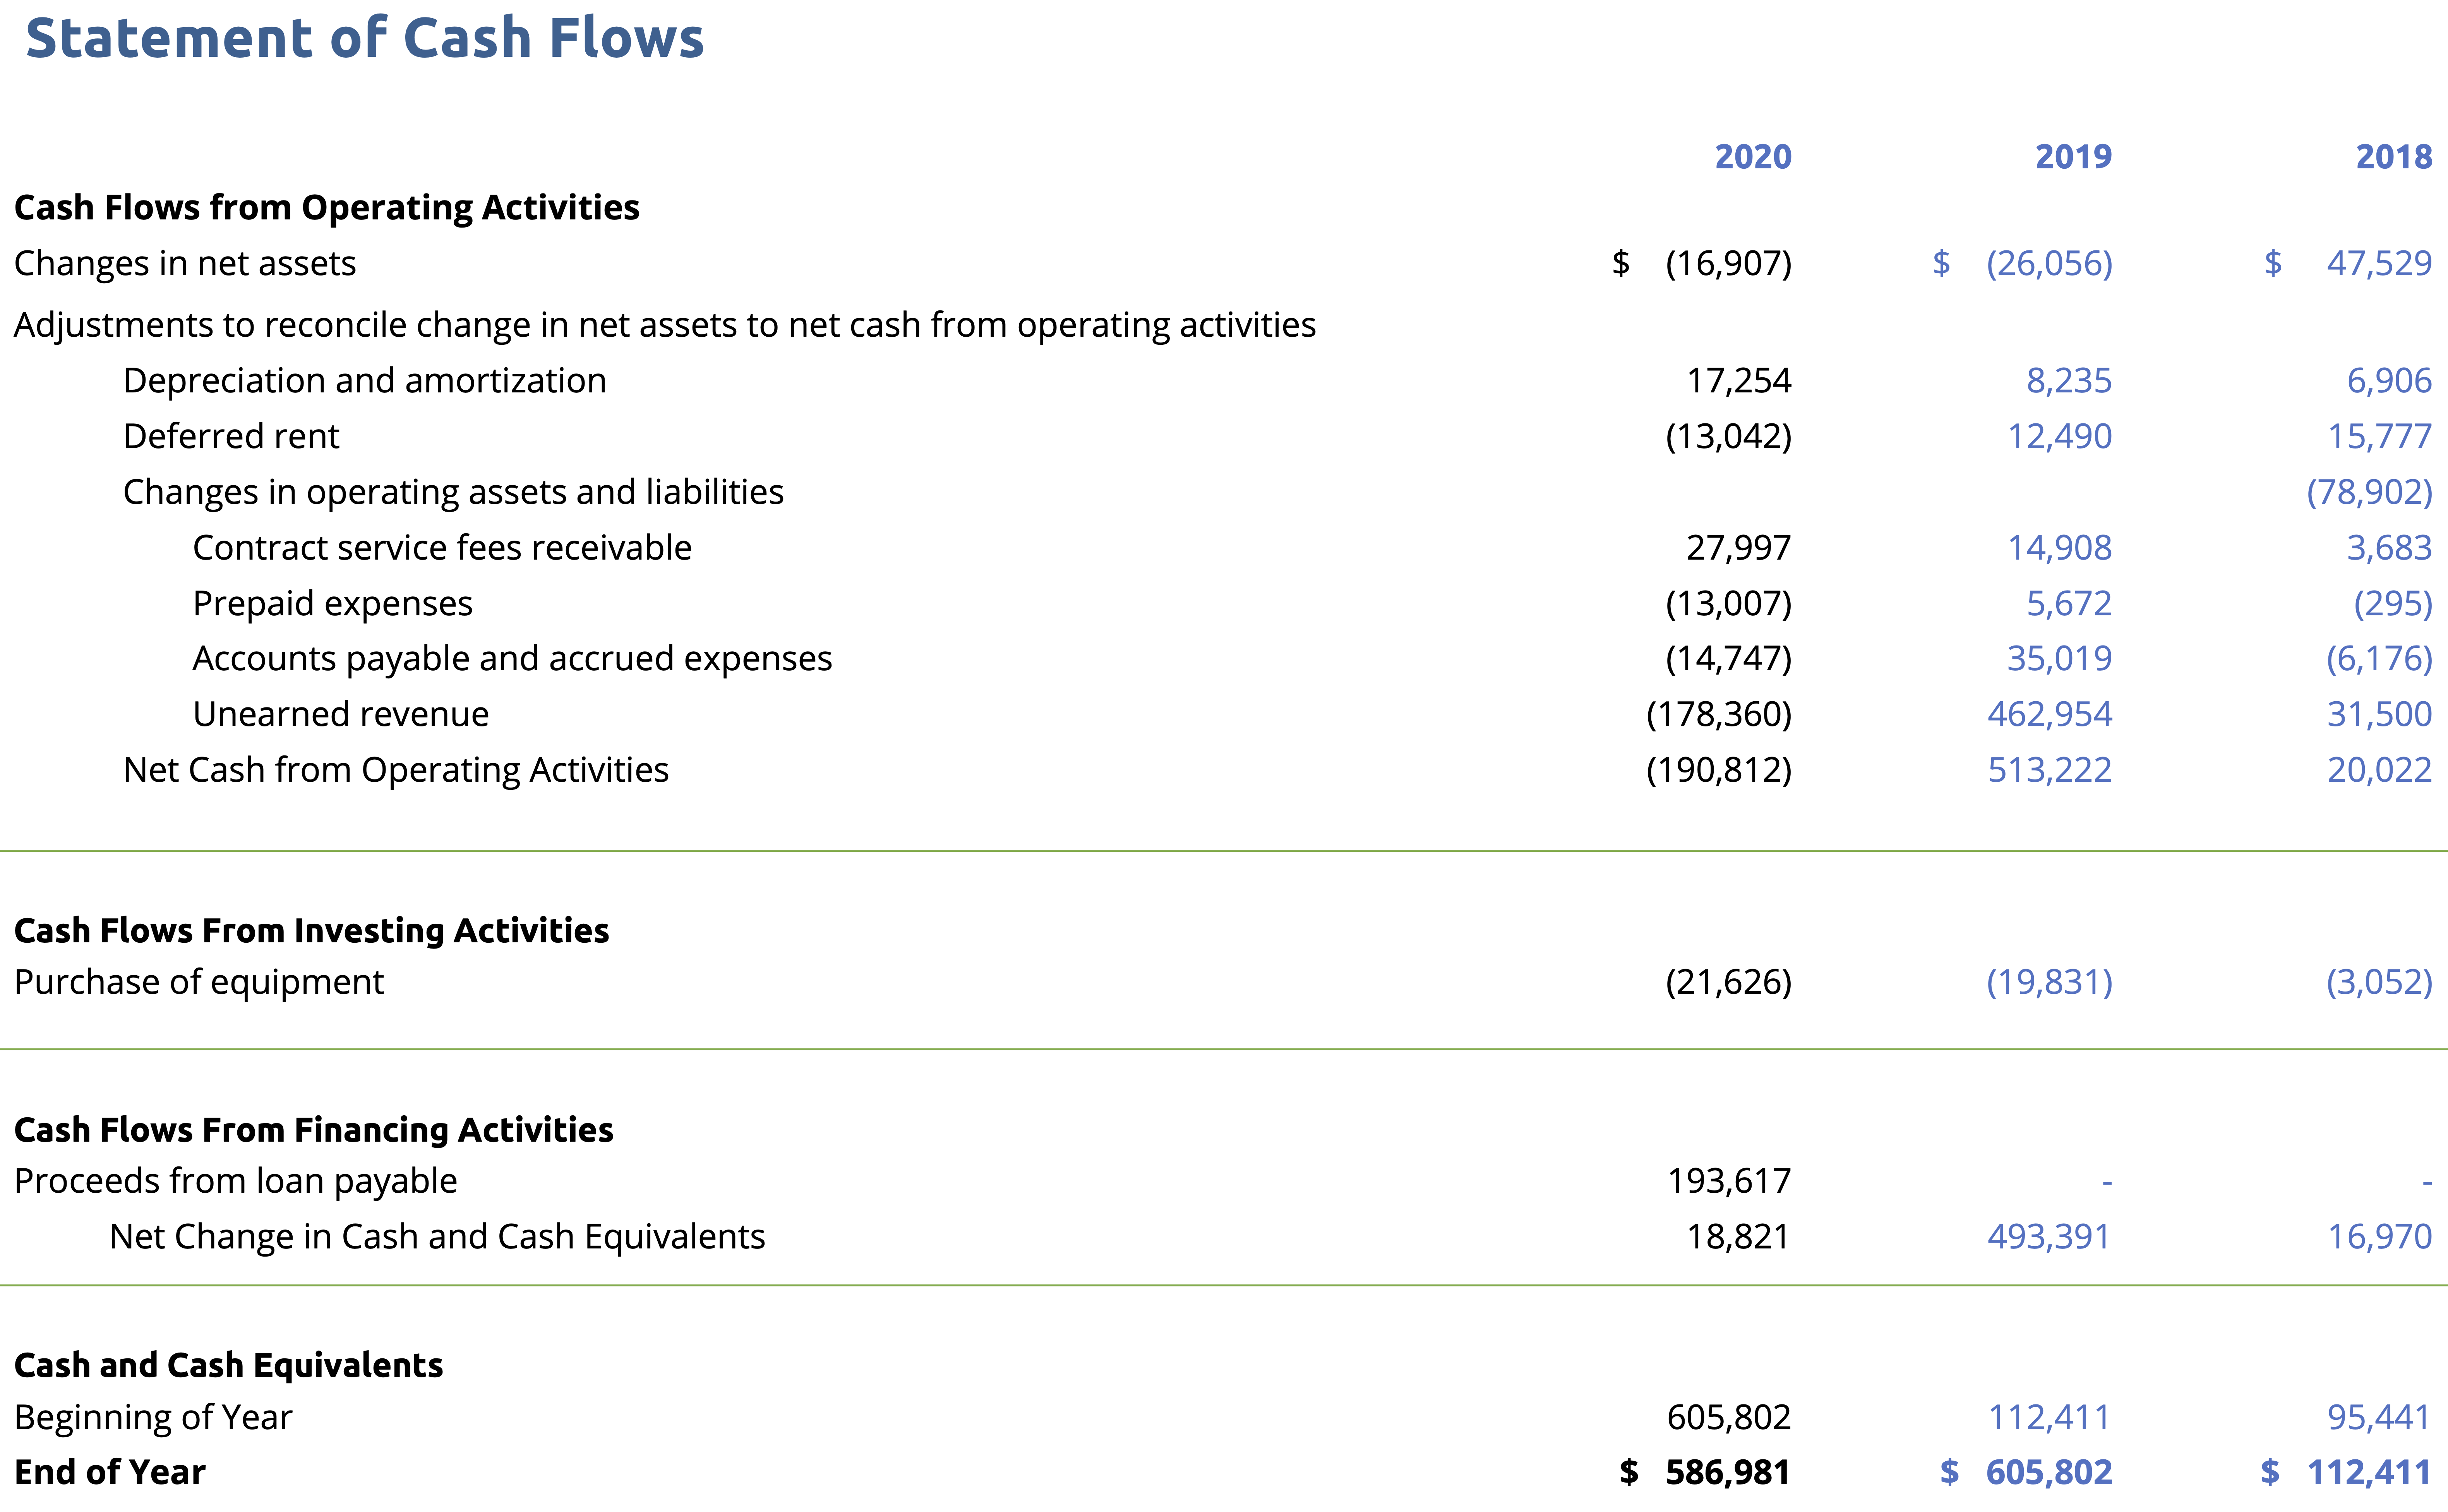Click Cash and Cash Equivalents heading
This screenshot has width=2448, height=1512.
229,1366
